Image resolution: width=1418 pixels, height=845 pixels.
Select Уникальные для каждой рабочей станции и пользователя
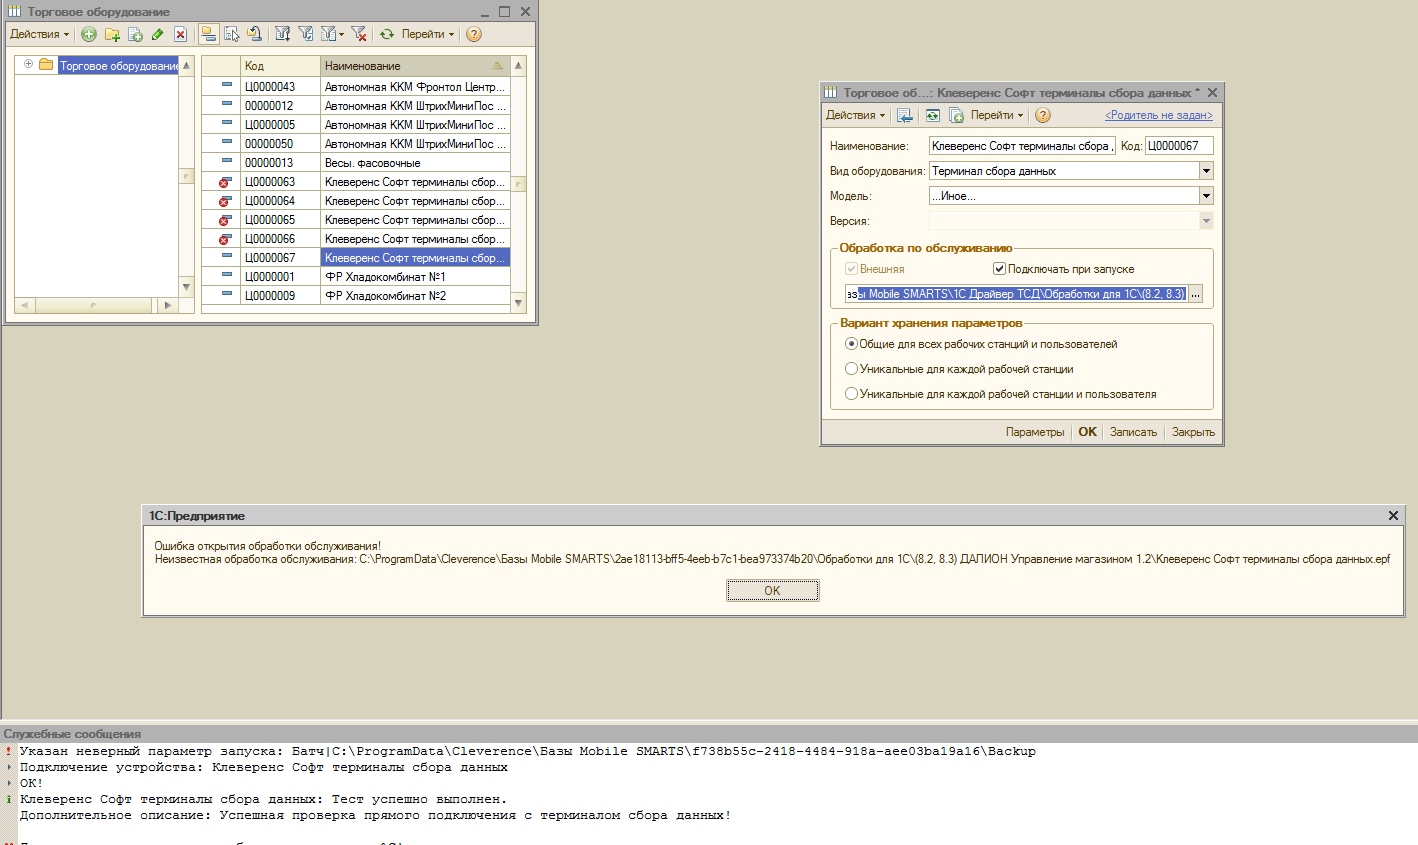(851, 394)
